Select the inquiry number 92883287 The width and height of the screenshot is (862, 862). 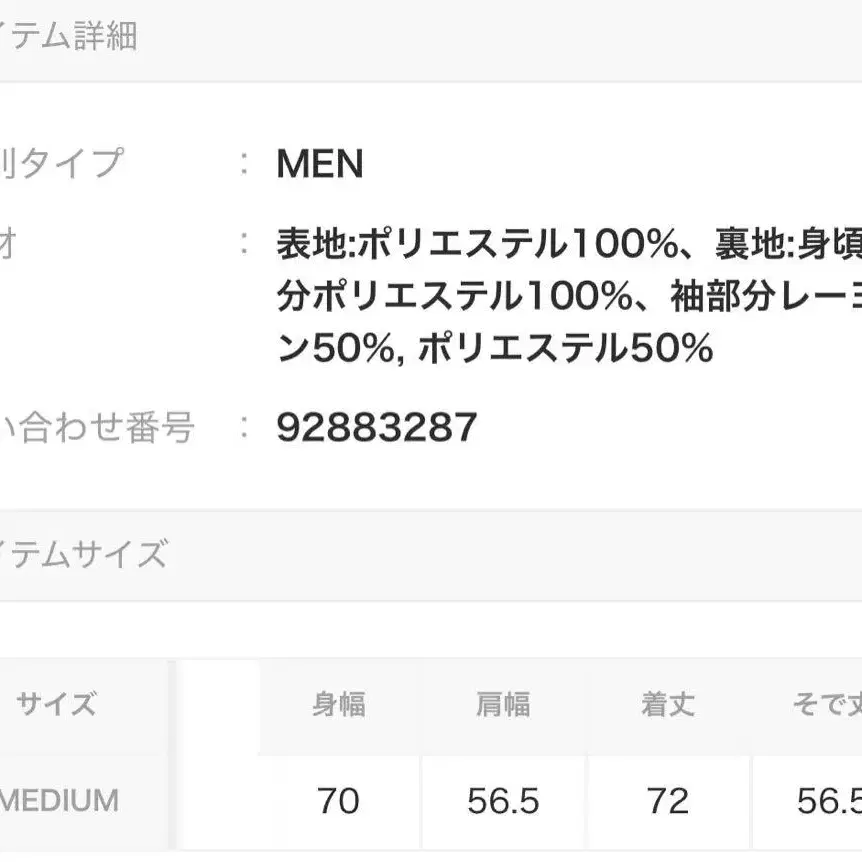(376, 428)
